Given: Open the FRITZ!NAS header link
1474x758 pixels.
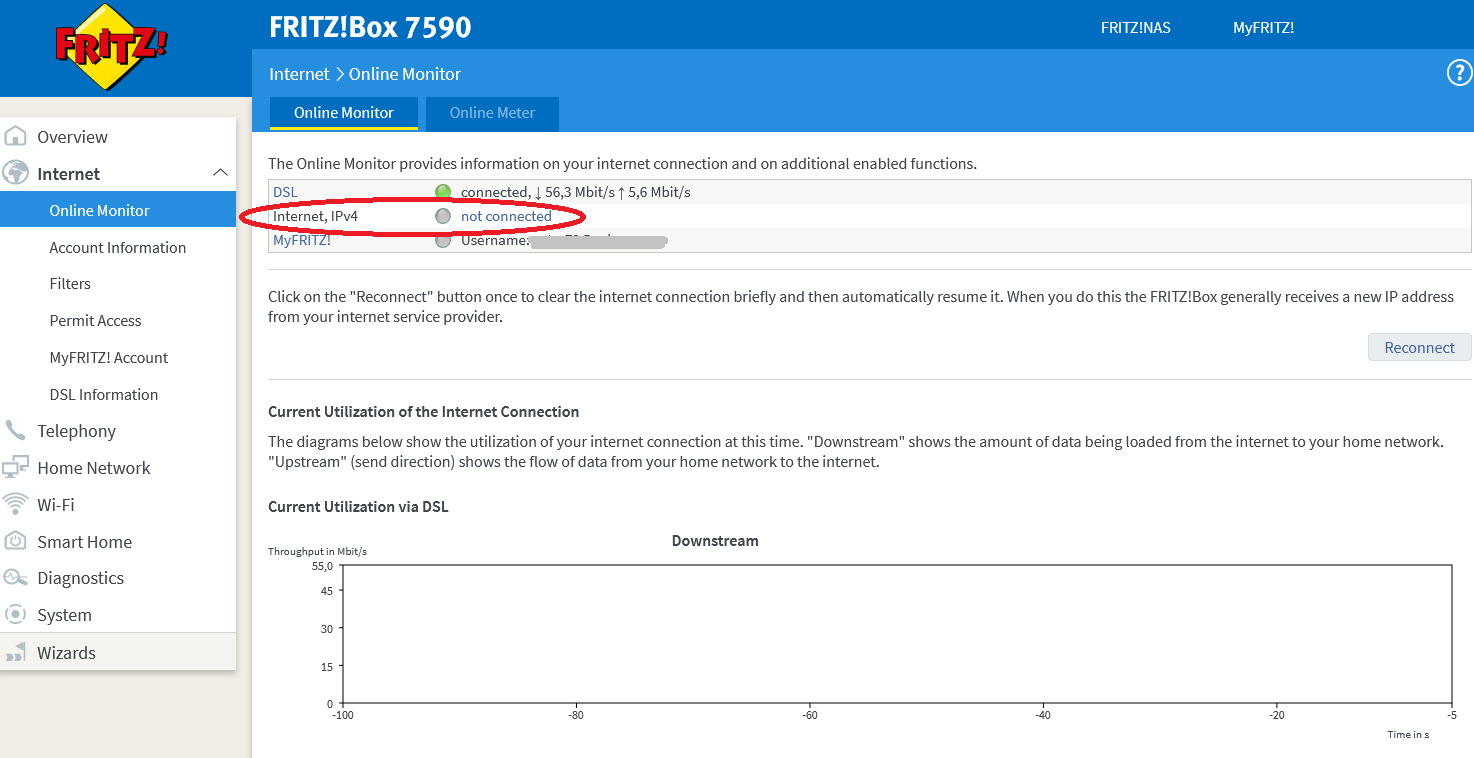Looking at the screenshot, I should point(1135,28).
